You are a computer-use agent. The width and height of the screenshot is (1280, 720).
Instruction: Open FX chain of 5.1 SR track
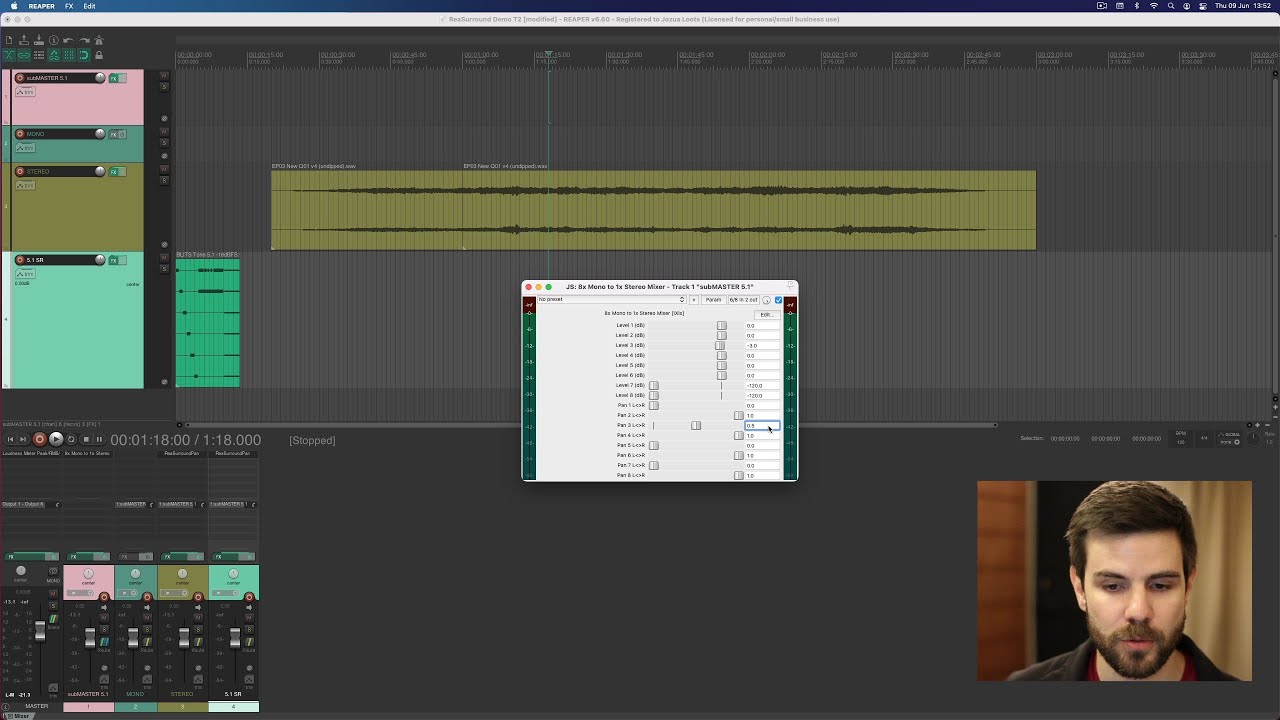113,260
